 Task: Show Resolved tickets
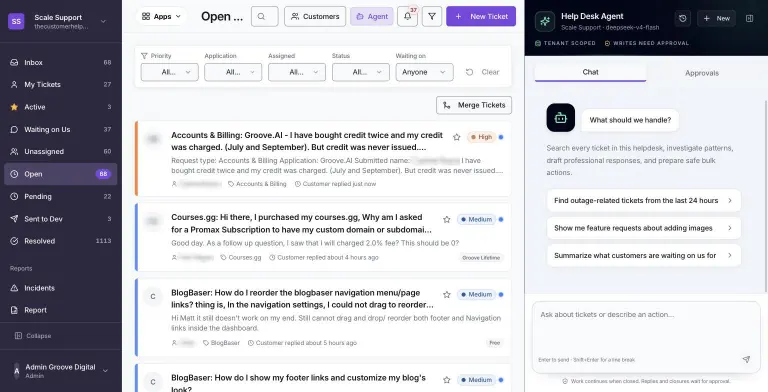pos(61,241)
